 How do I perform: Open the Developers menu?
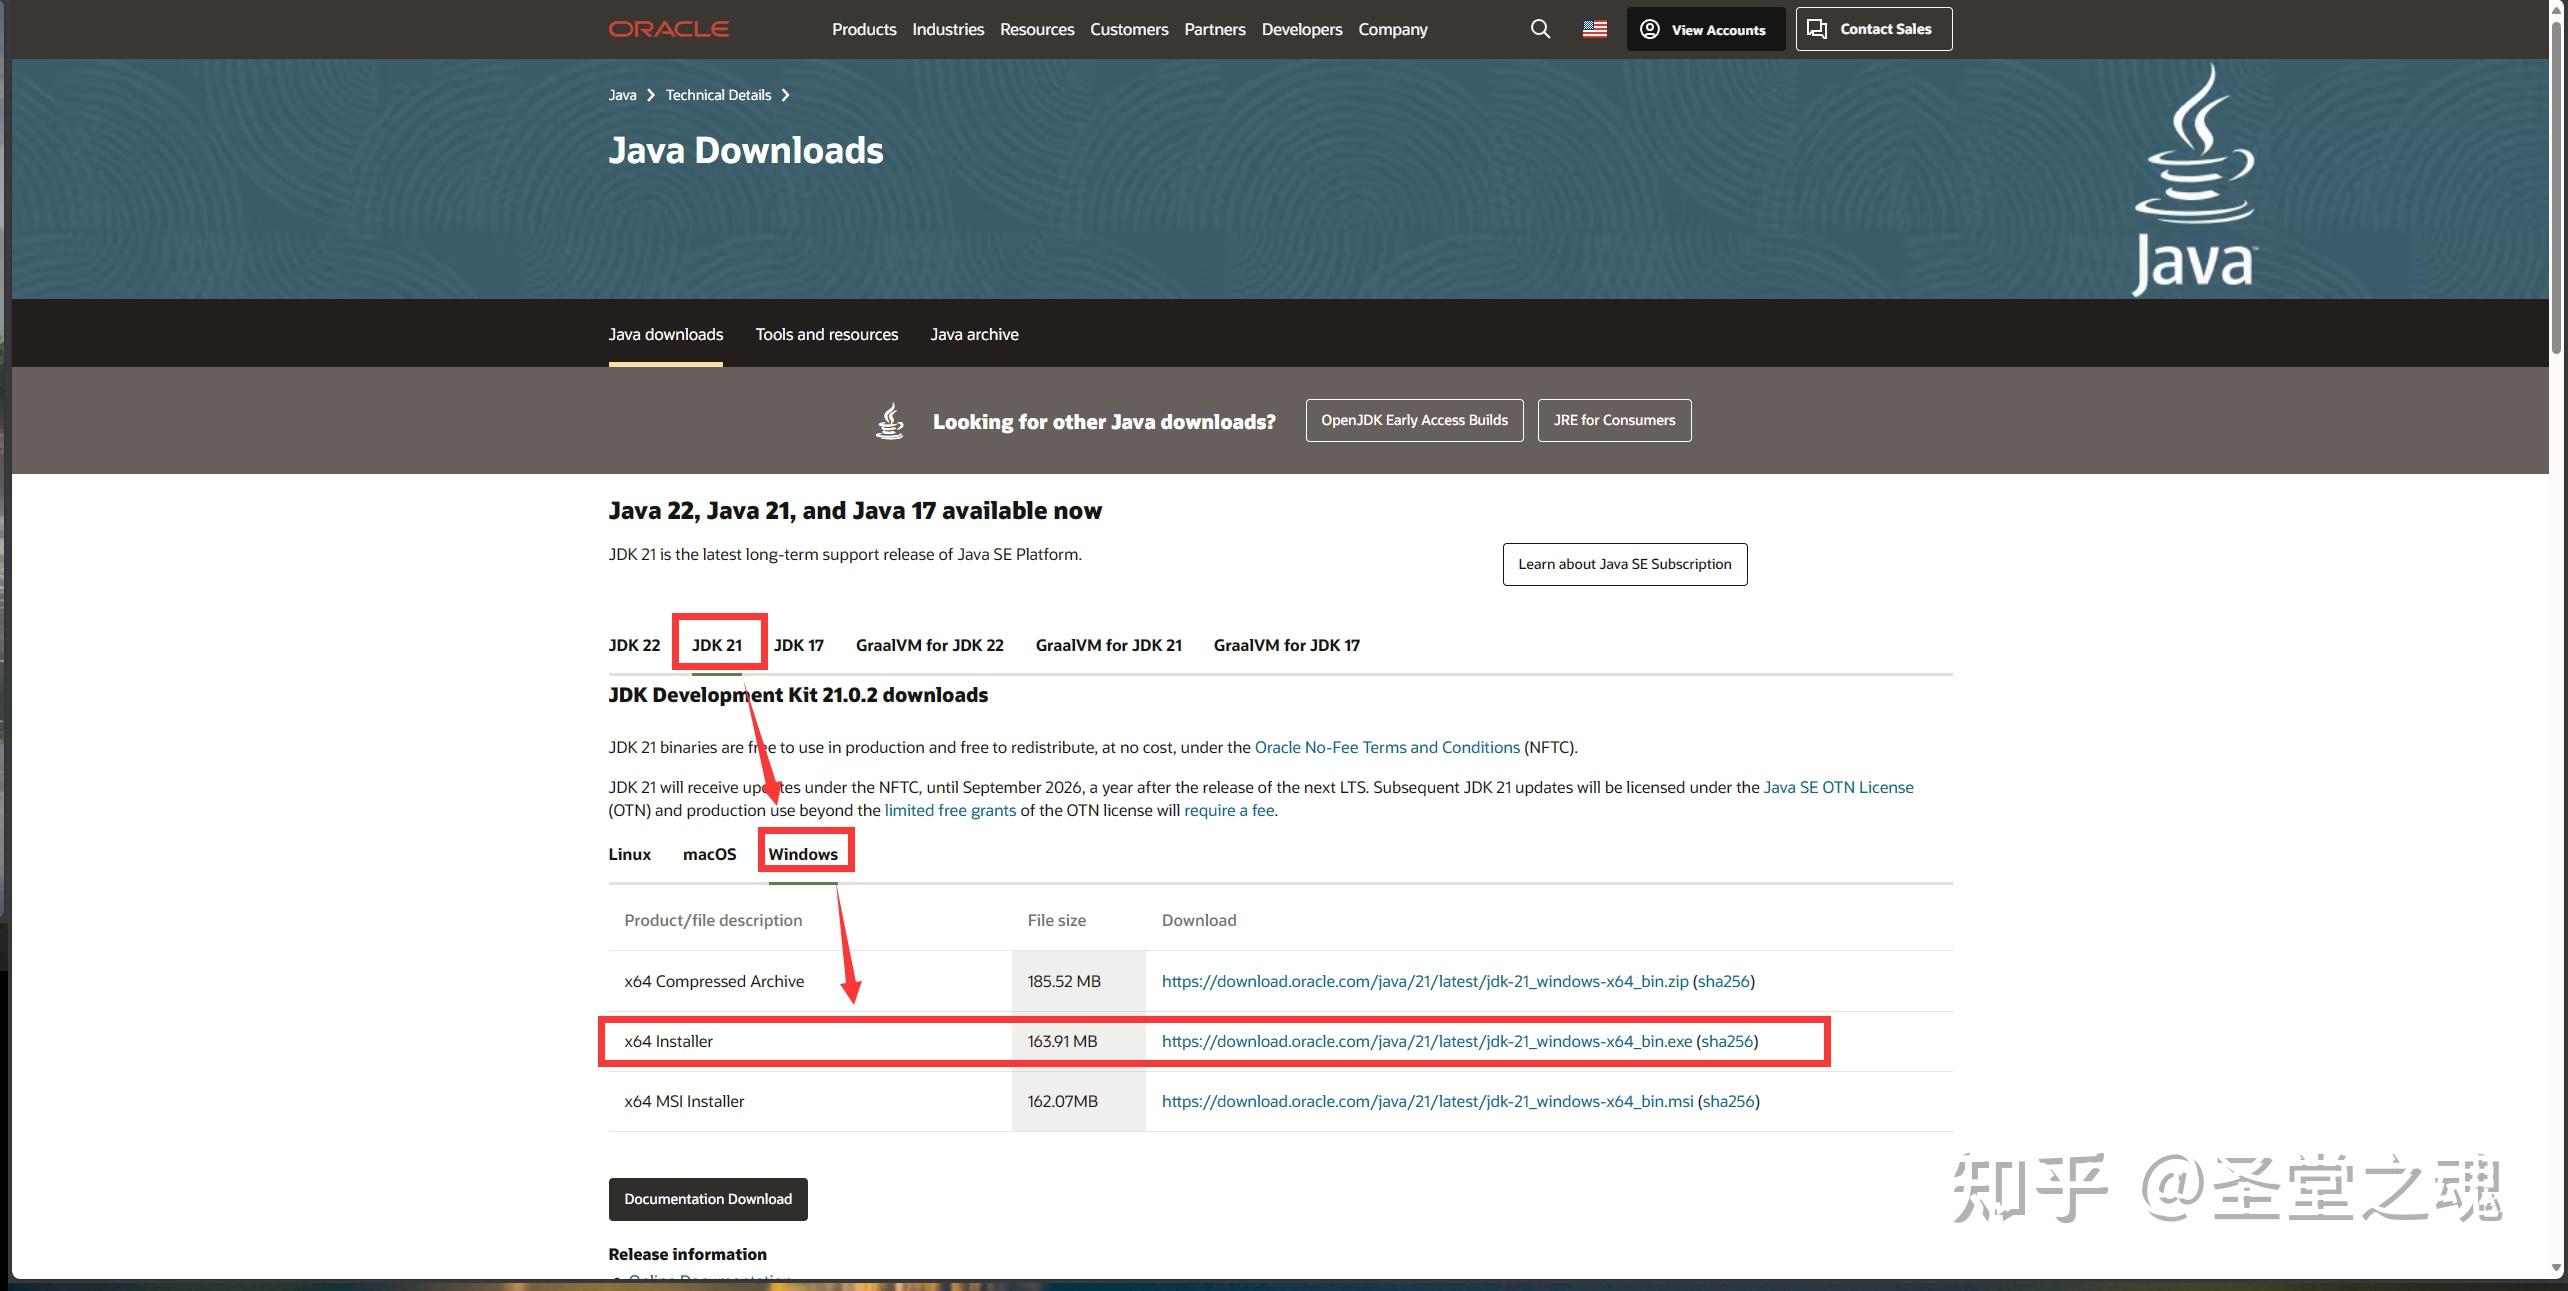click(1301, 29)
